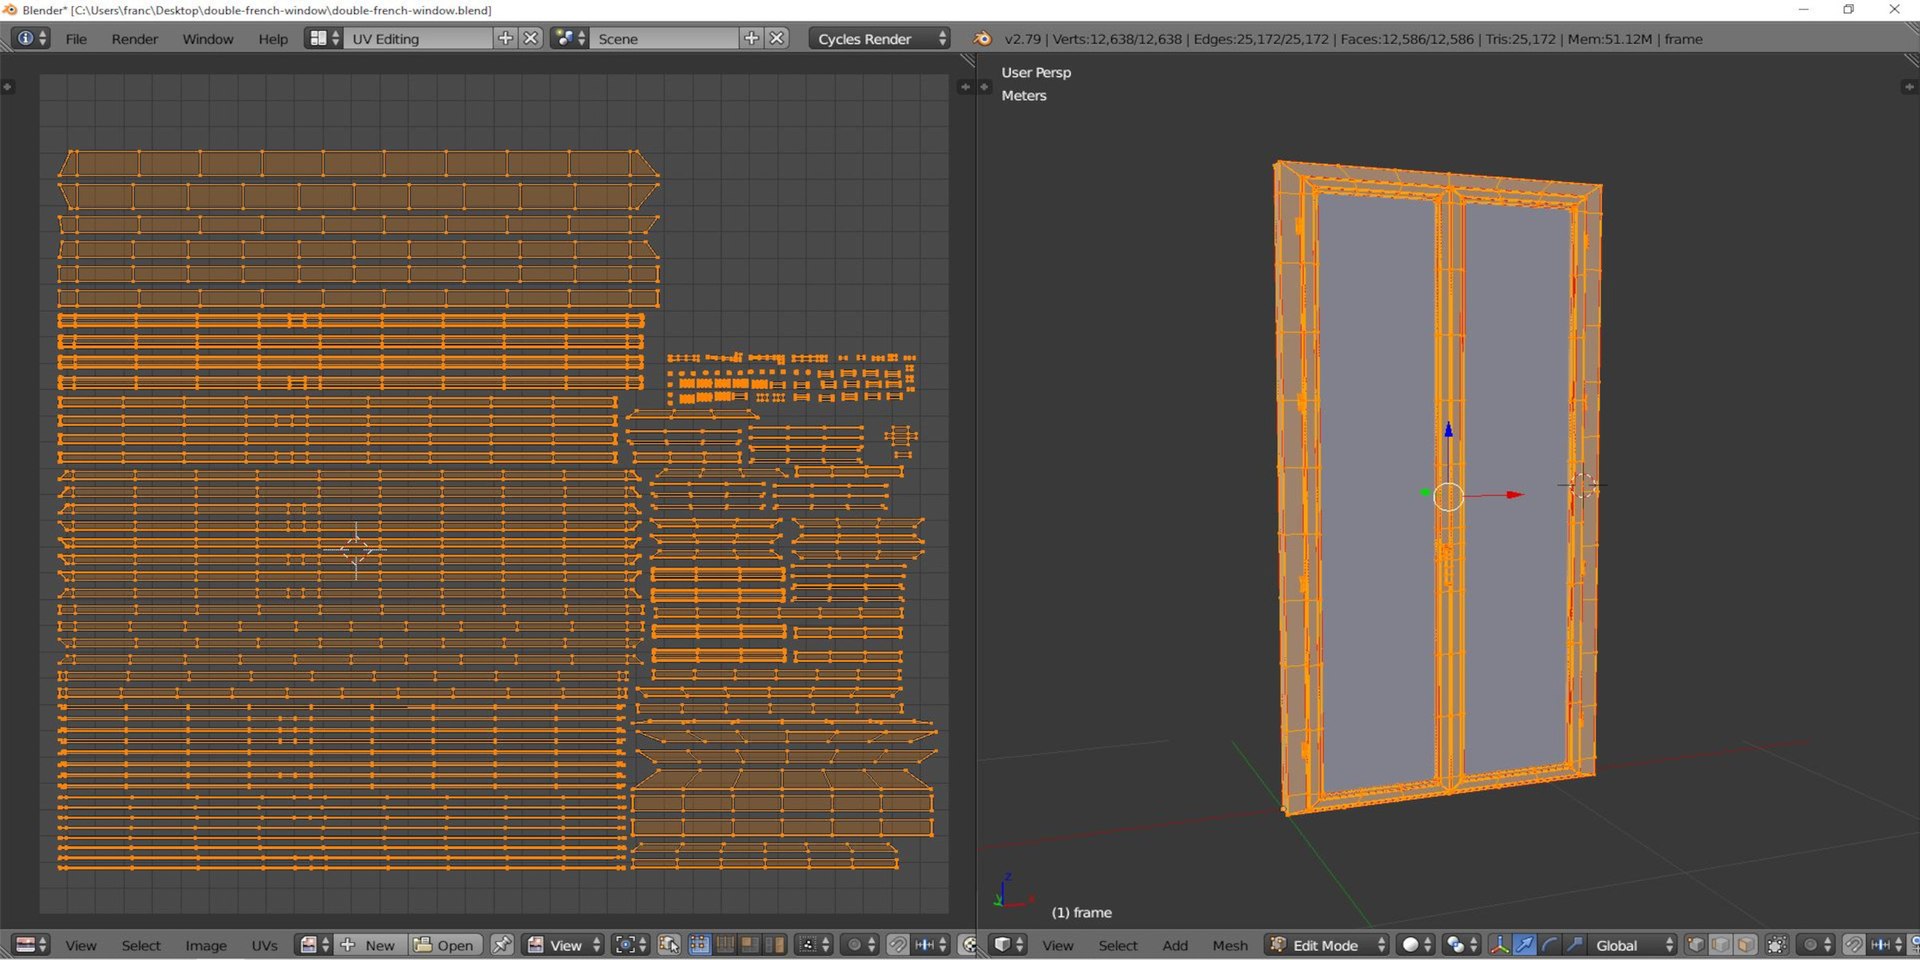Select UV face selection mode

coord(749,945)
